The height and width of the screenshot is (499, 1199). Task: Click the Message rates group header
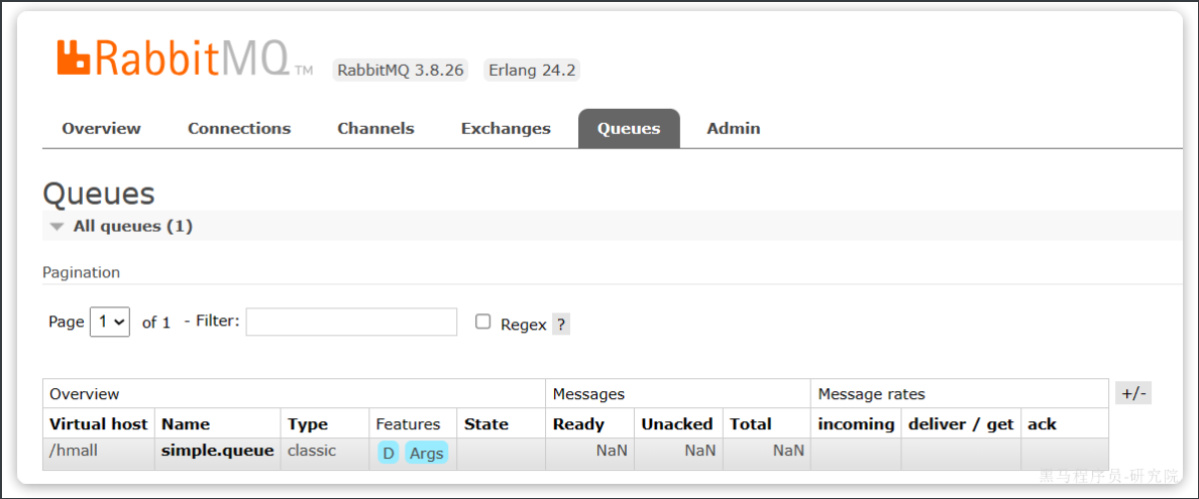[872, 394]
